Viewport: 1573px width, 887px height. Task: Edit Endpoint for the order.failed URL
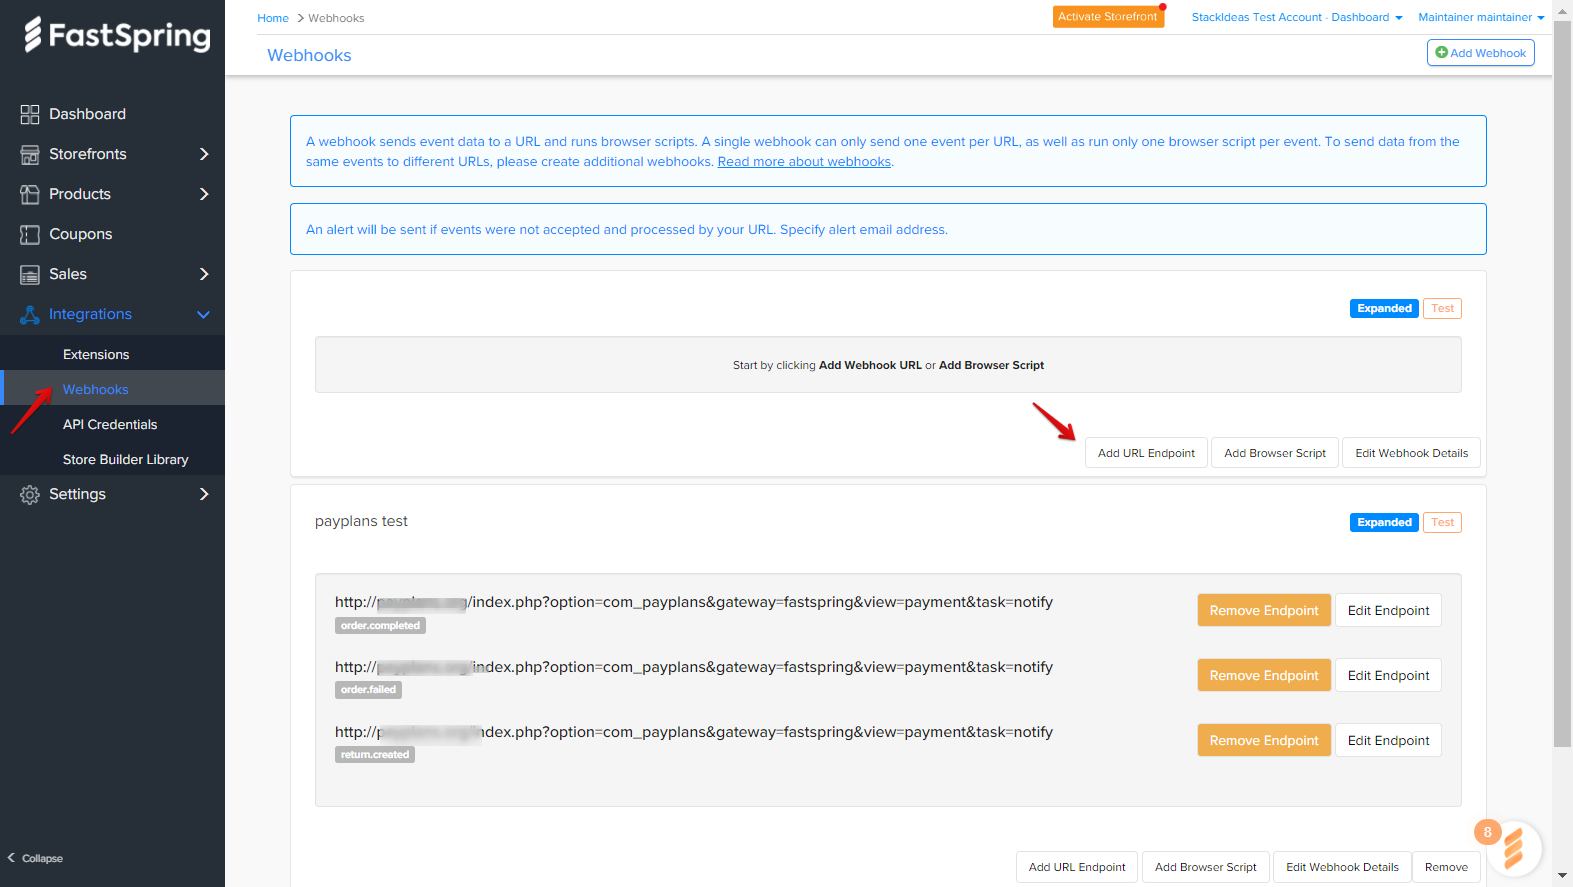click(x=1388, y=675)
